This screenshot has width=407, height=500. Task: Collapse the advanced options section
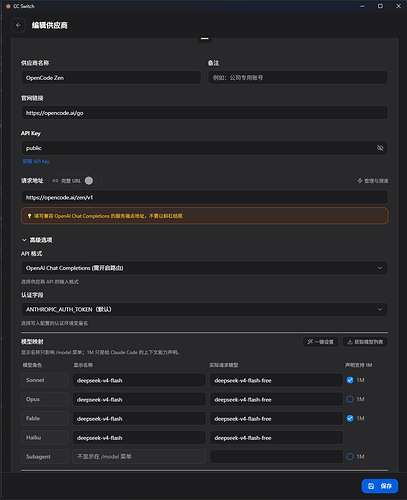37,240
